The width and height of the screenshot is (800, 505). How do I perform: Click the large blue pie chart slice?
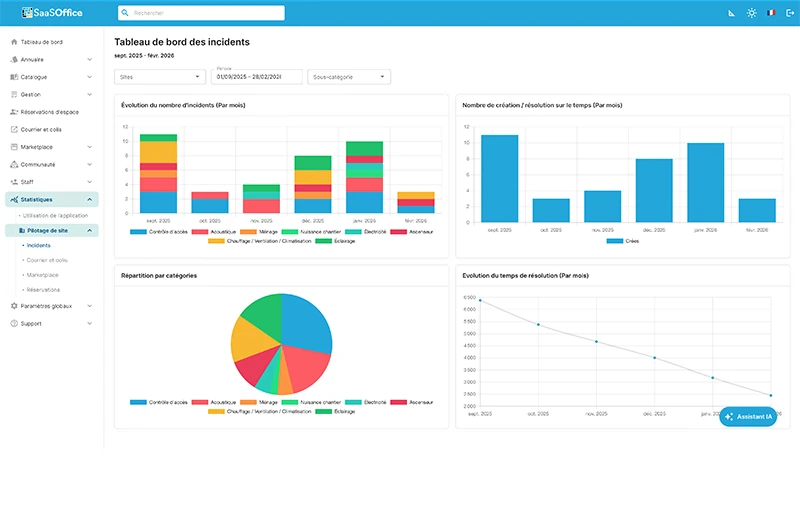305,323
